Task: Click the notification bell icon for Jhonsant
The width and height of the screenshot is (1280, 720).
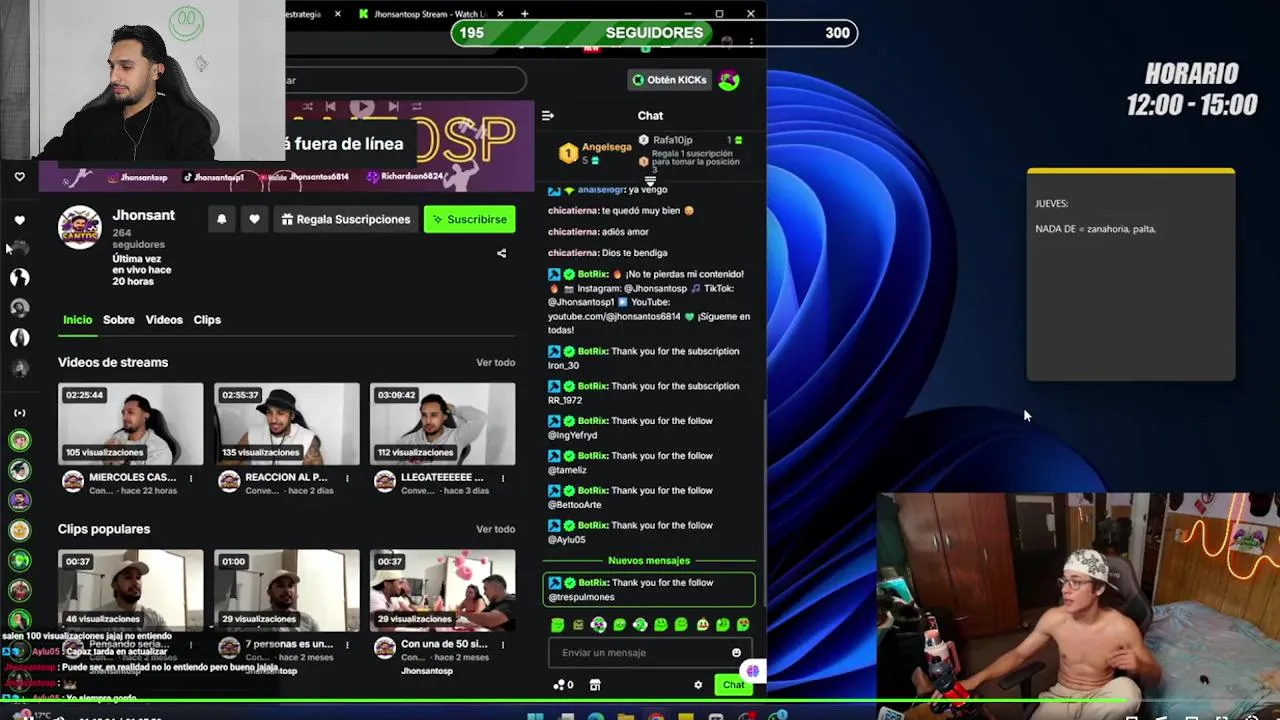Action: click(x=221, y=219)
